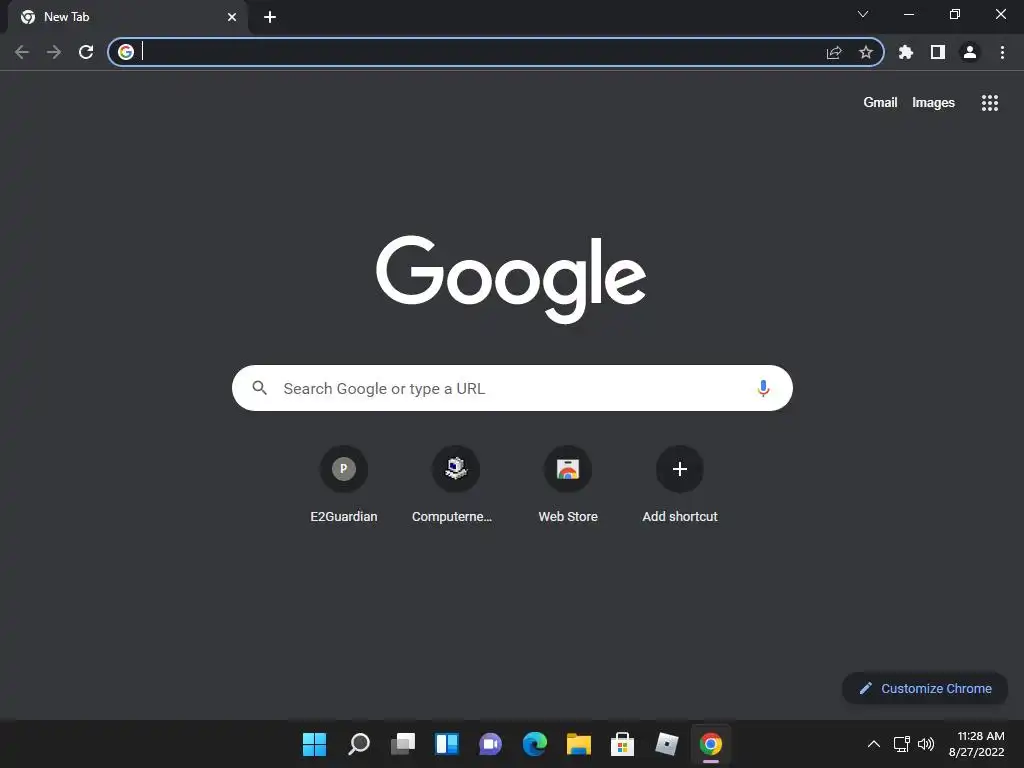Screen dimensions: 1024x768
Task: Open the Google apps grid
Action: point(989,103)
